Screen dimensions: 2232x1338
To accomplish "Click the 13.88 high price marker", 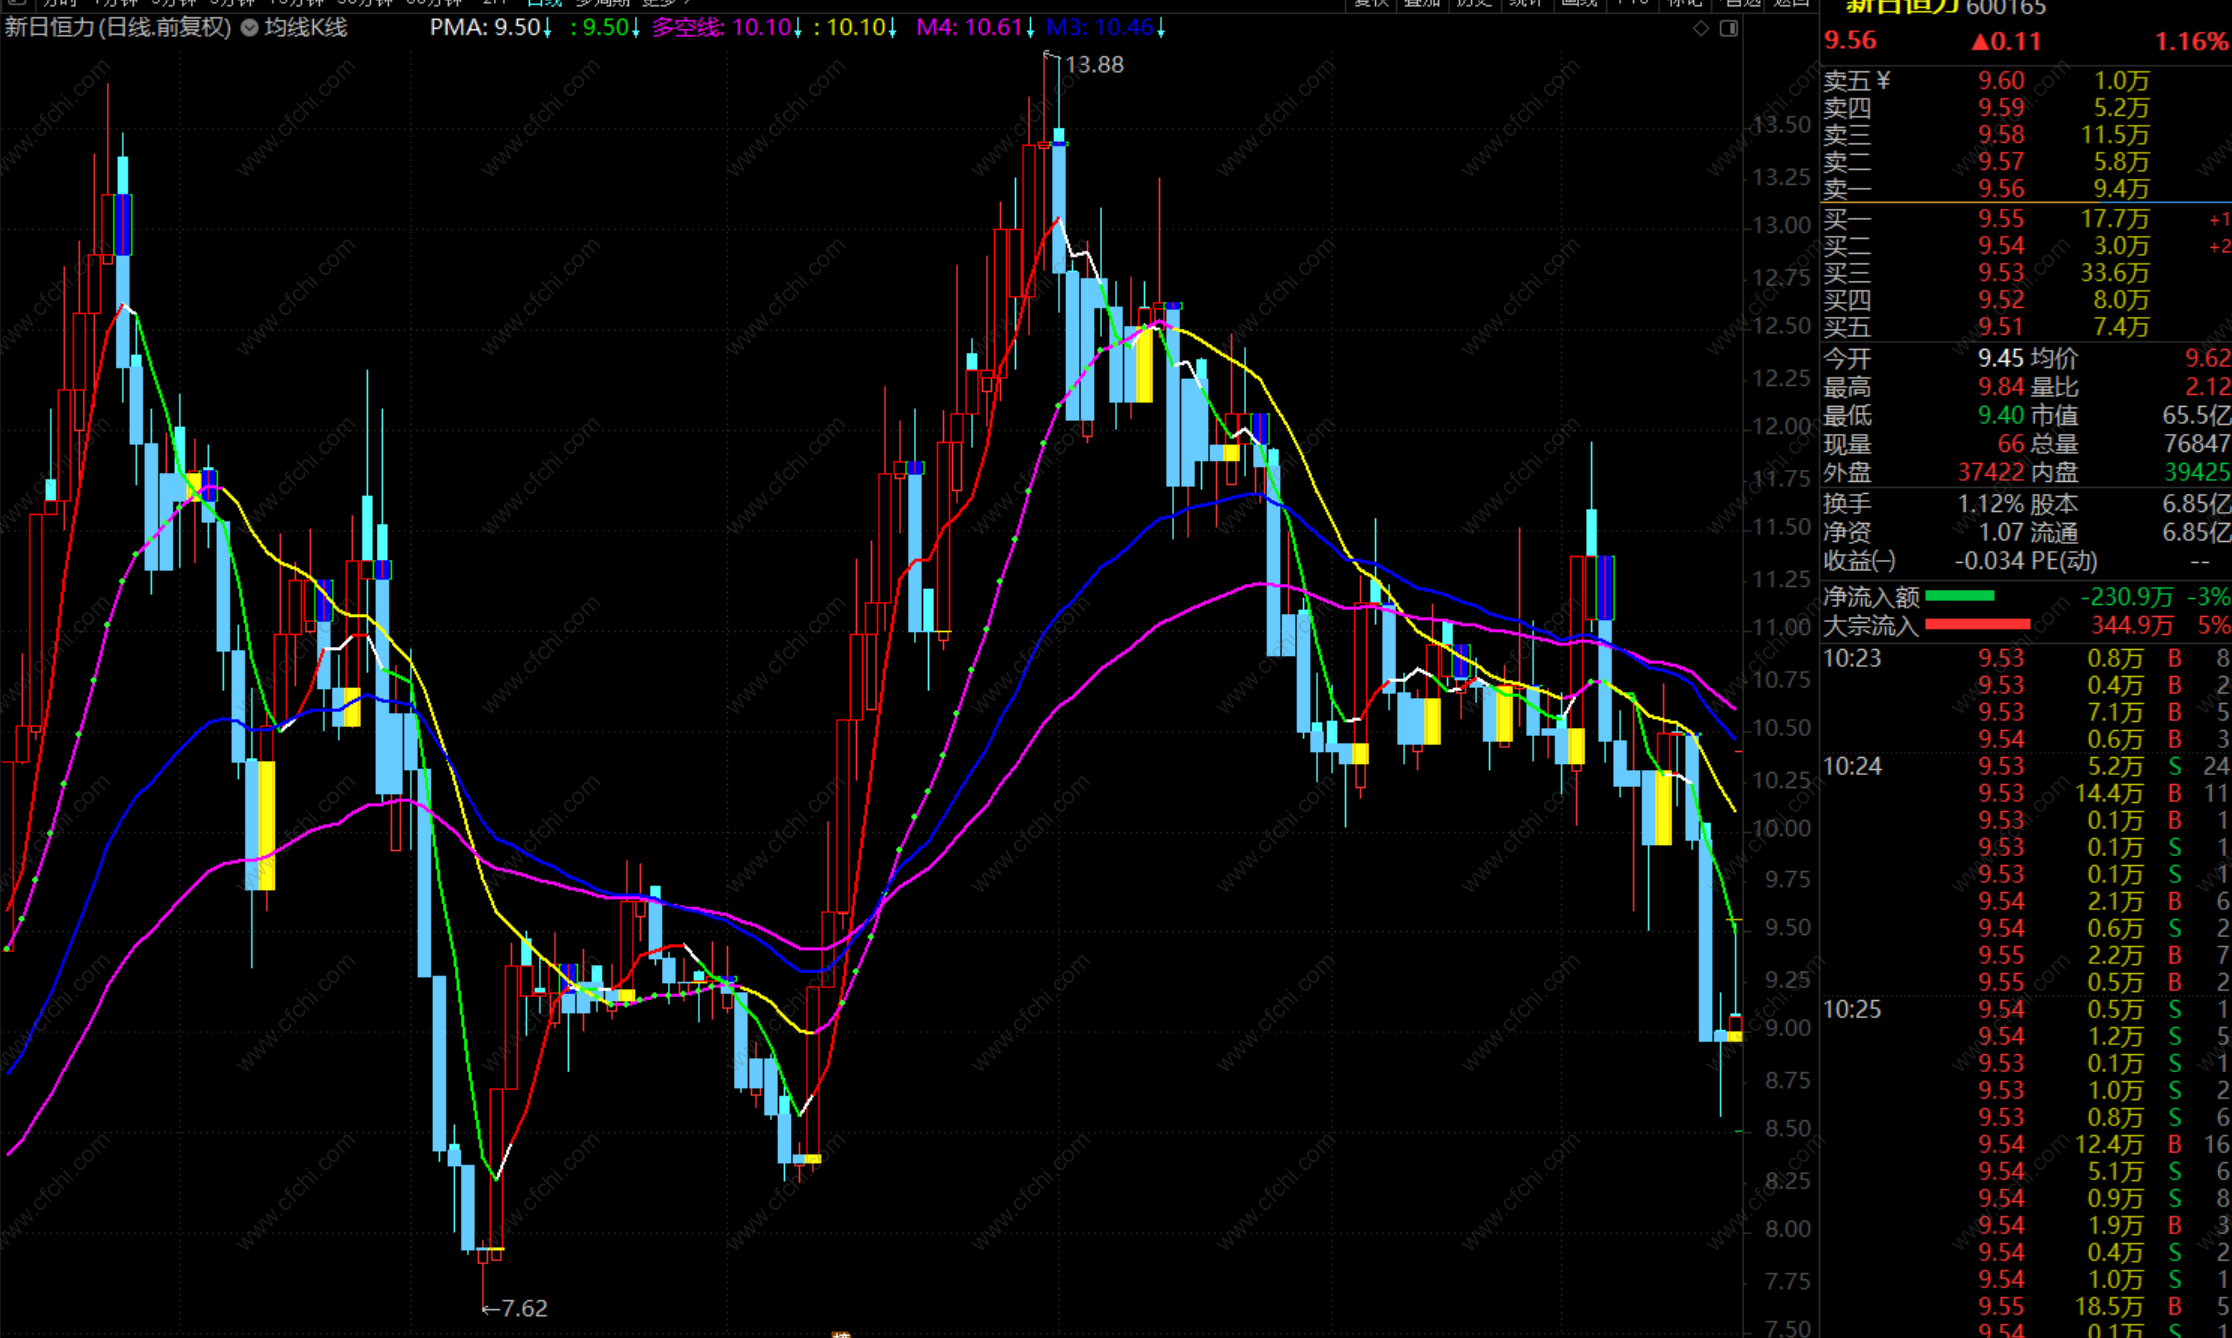I will (x=1093, y=65).
